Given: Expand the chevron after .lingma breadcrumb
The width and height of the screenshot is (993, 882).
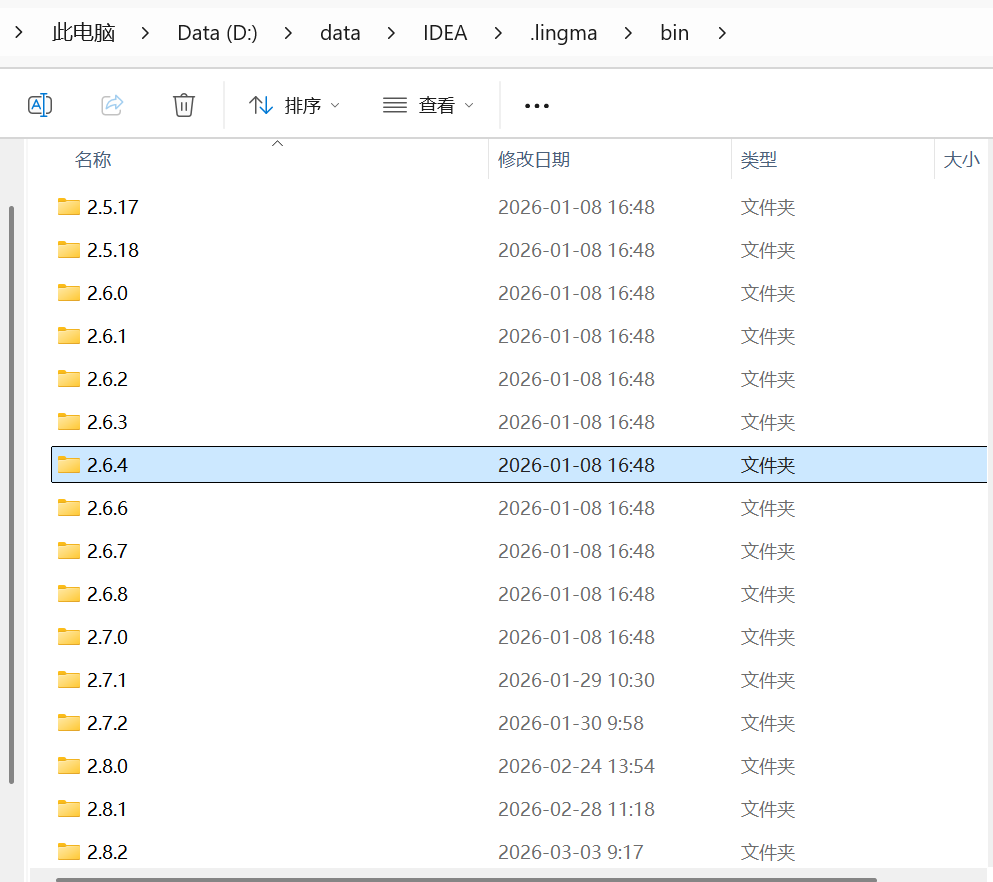Looking at the screenshot, I should (x=628, y=33).
